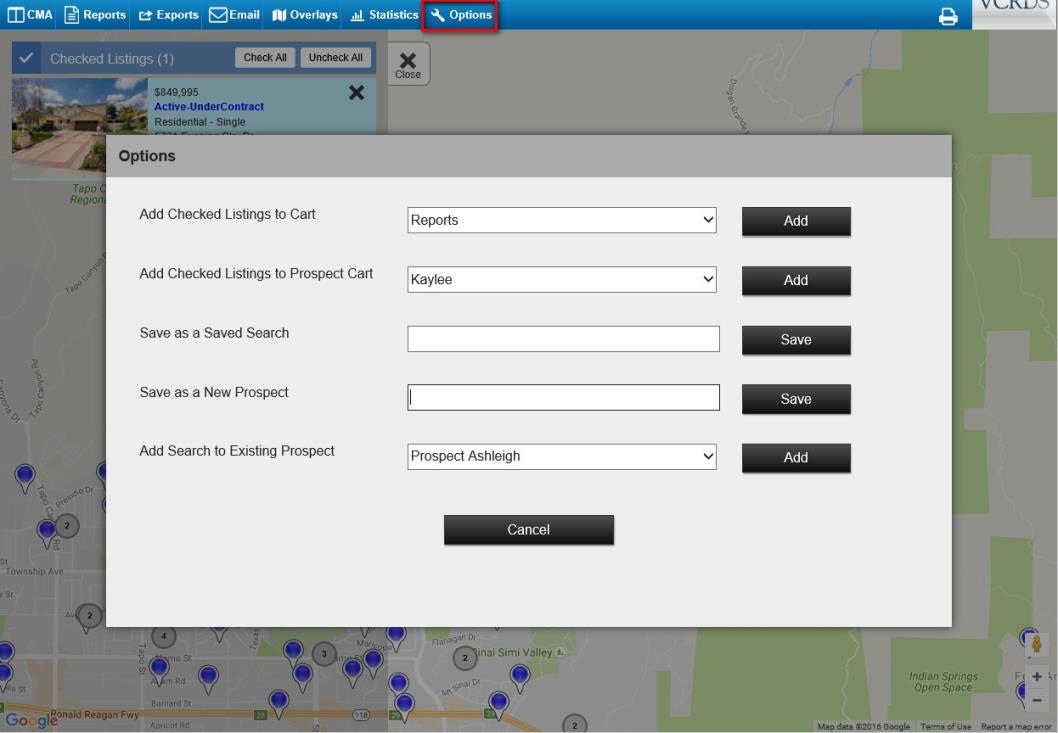Open Report a map error link
This screenshot has height=733, width=1058.
1016,727
